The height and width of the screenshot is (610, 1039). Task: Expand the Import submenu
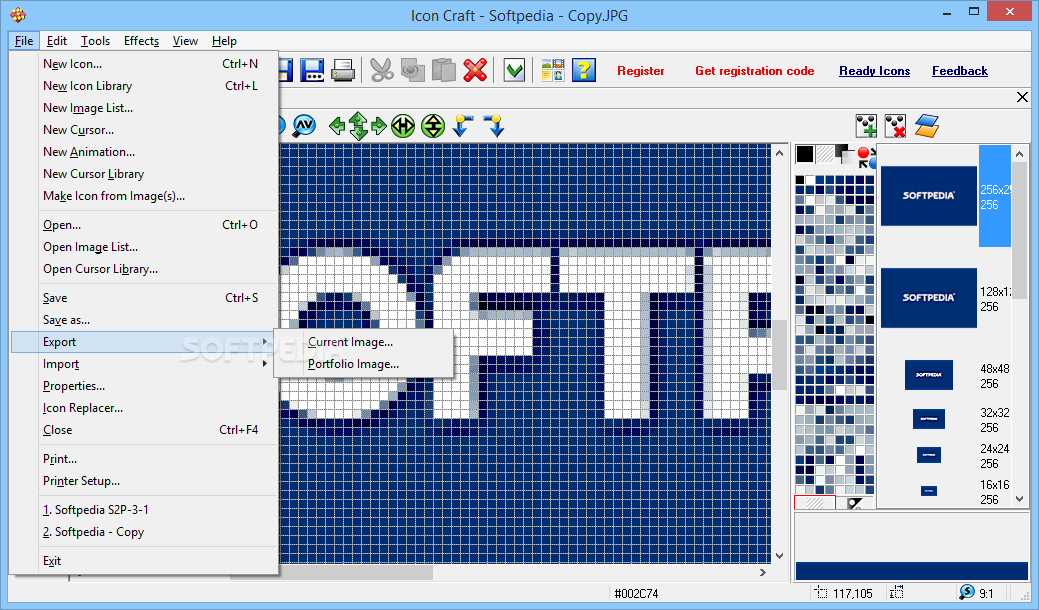click(x=143, y=364)
